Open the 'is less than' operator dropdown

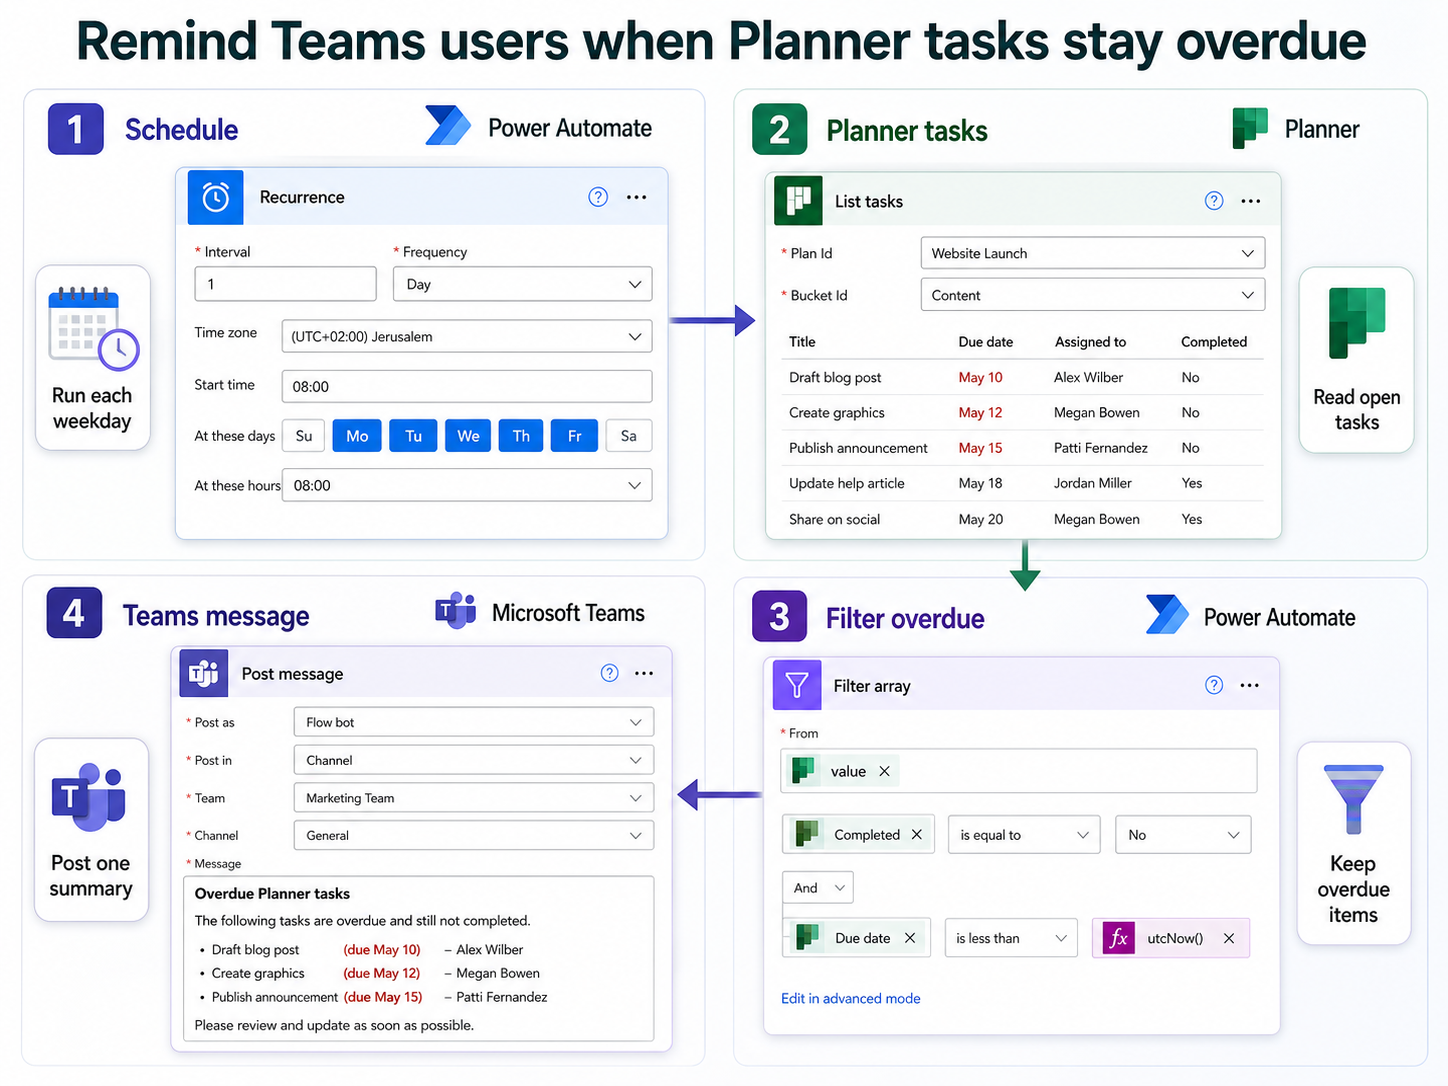click(x=1011, y=938)
